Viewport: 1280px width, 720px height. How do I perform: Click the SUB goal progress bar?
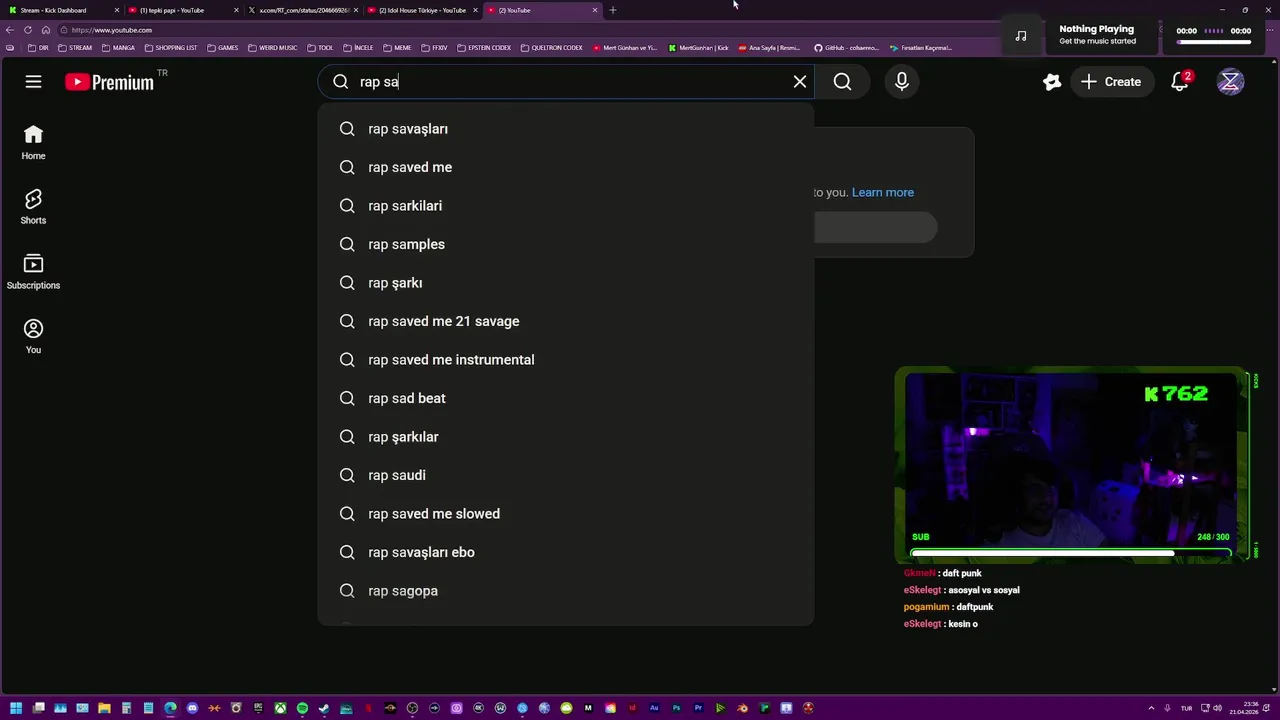1071,552
